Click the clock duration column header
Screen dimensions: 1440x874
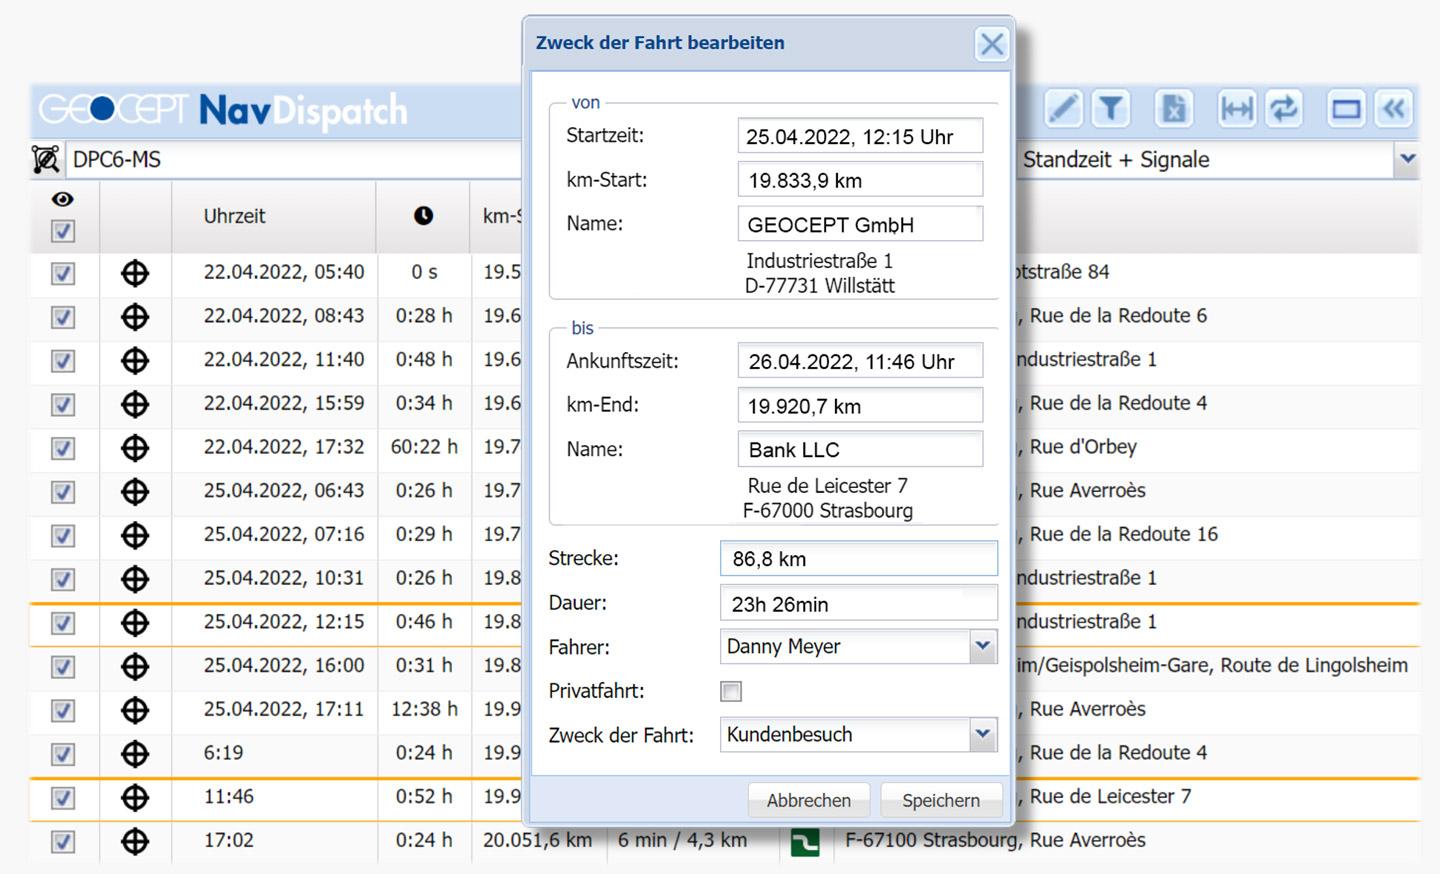coord(424,216)
